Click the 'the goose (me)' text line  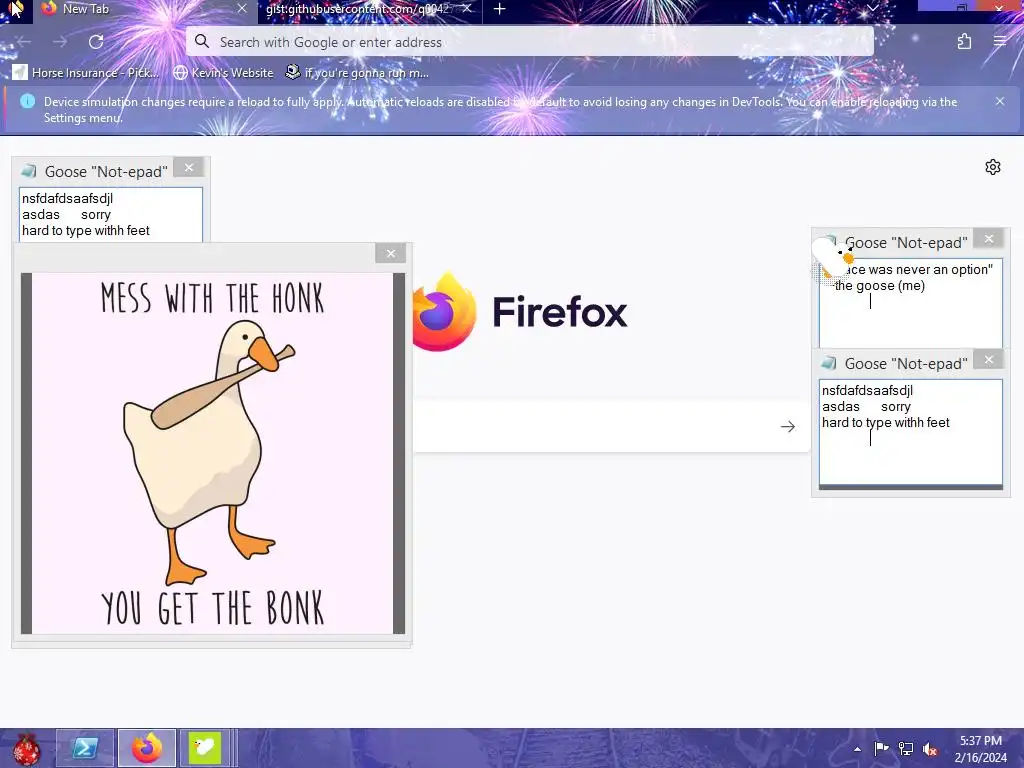point(880,286)
